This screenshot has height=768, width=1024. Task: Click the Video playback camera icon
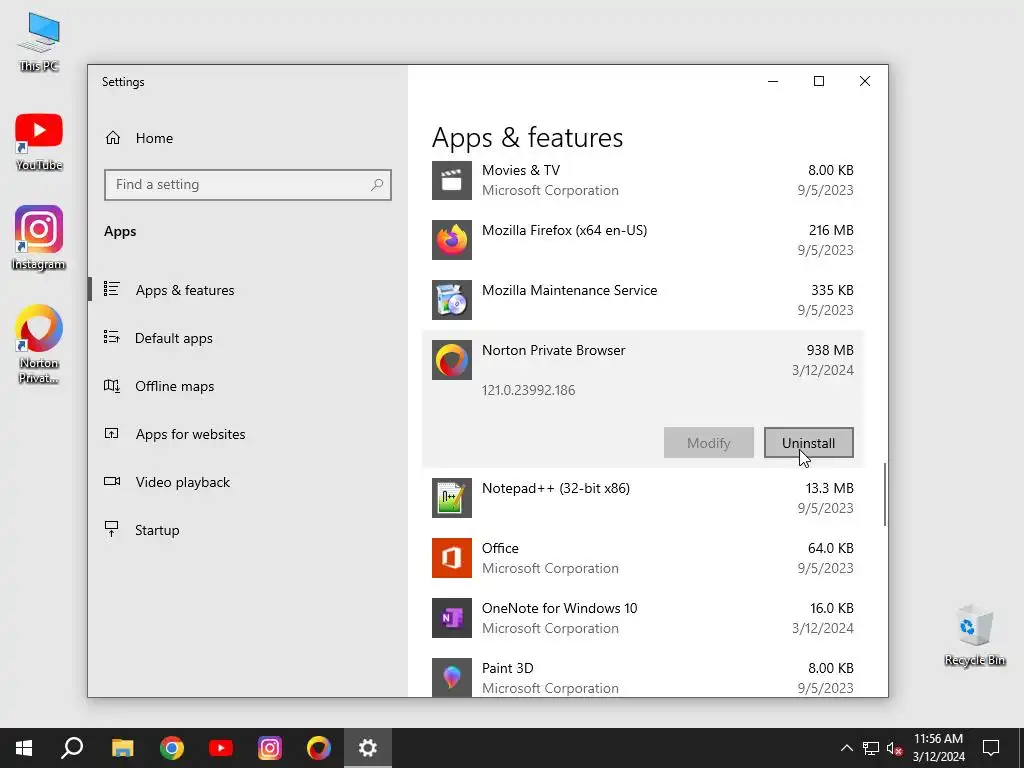[x=112, y=481]
